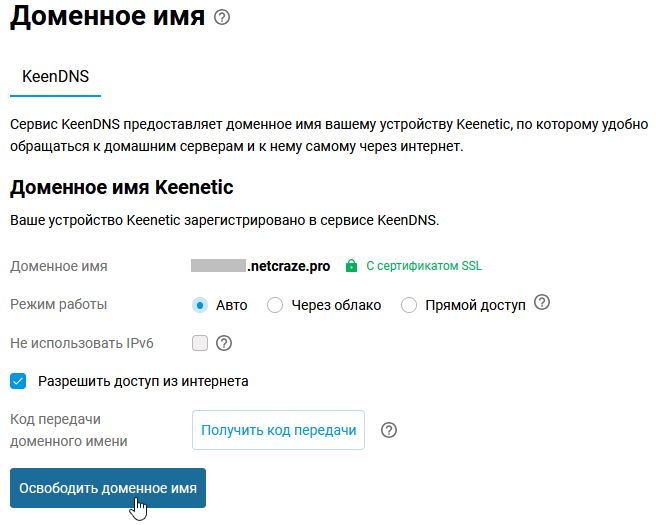
Task: Open help icon next to Прямой доступ
Action: pyautogui.click(x=543, y=303)
